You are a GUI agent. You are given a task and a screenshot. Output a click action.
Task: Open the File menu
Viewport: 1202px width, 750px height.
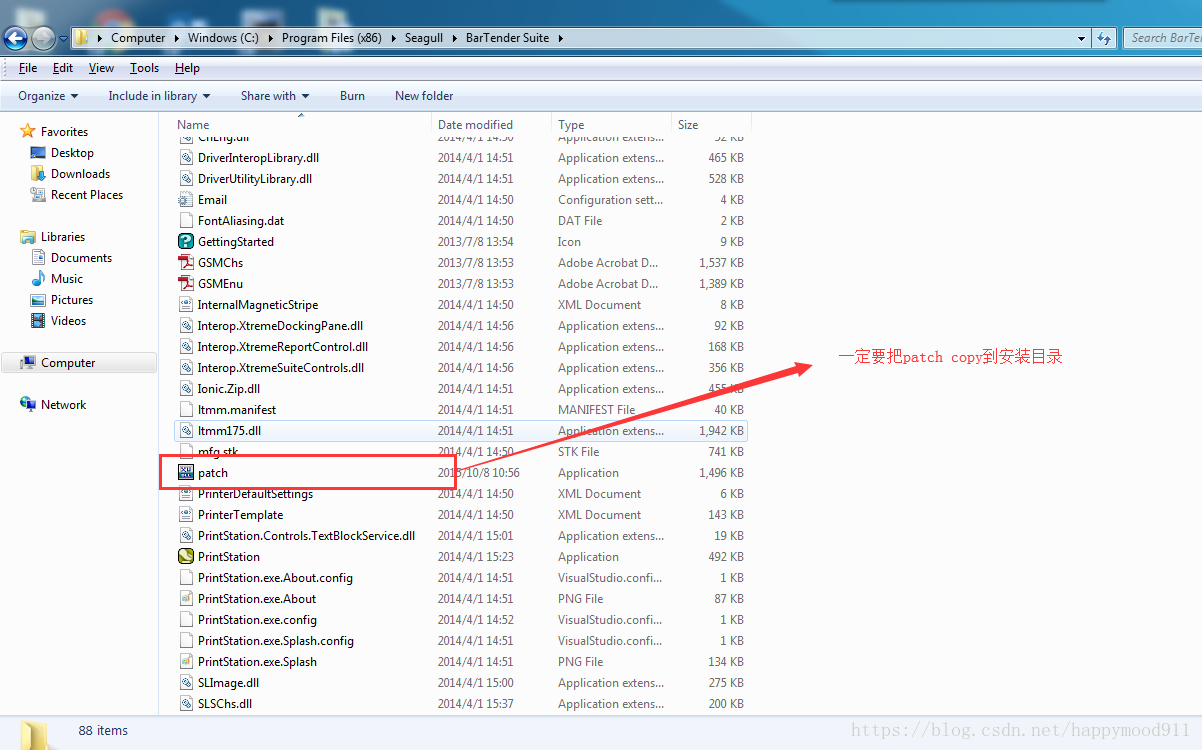pyautogui.click(x=28, y=68)
